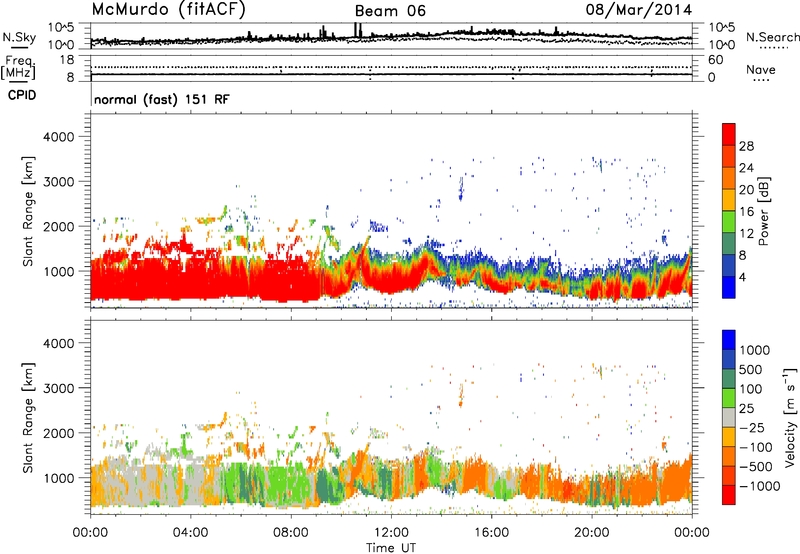
Task: Click Slant Range label of velocity panel
Action: coord(28,417)
